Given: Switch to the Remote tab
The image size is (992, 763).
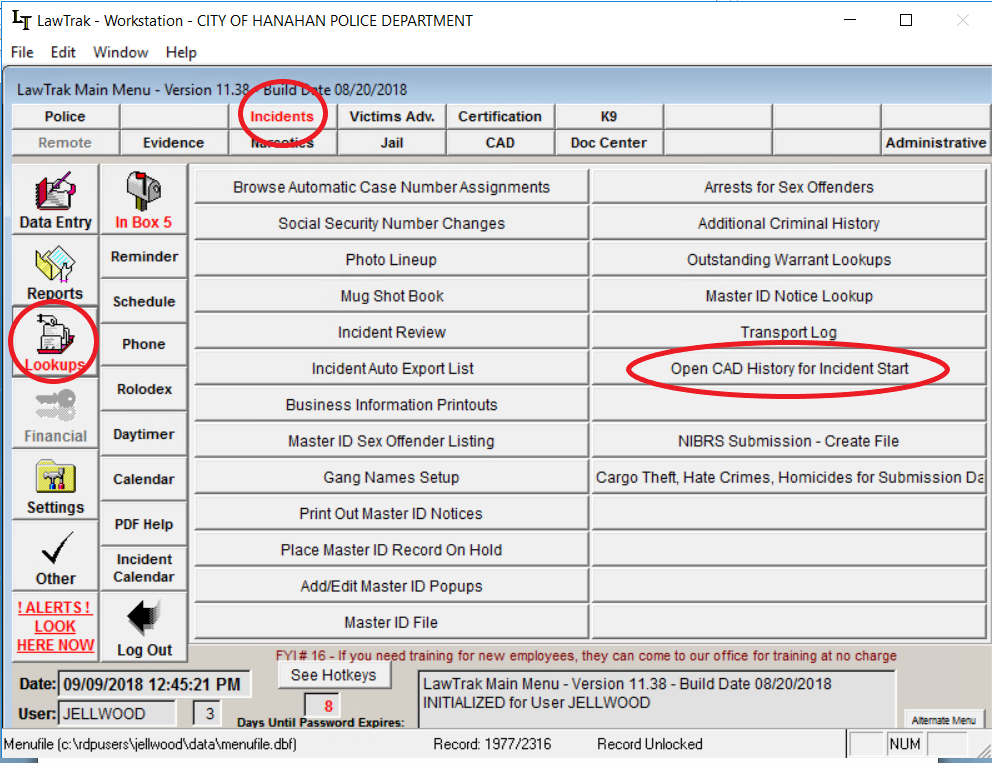Looking at the screenshot, I should point(65,143).
